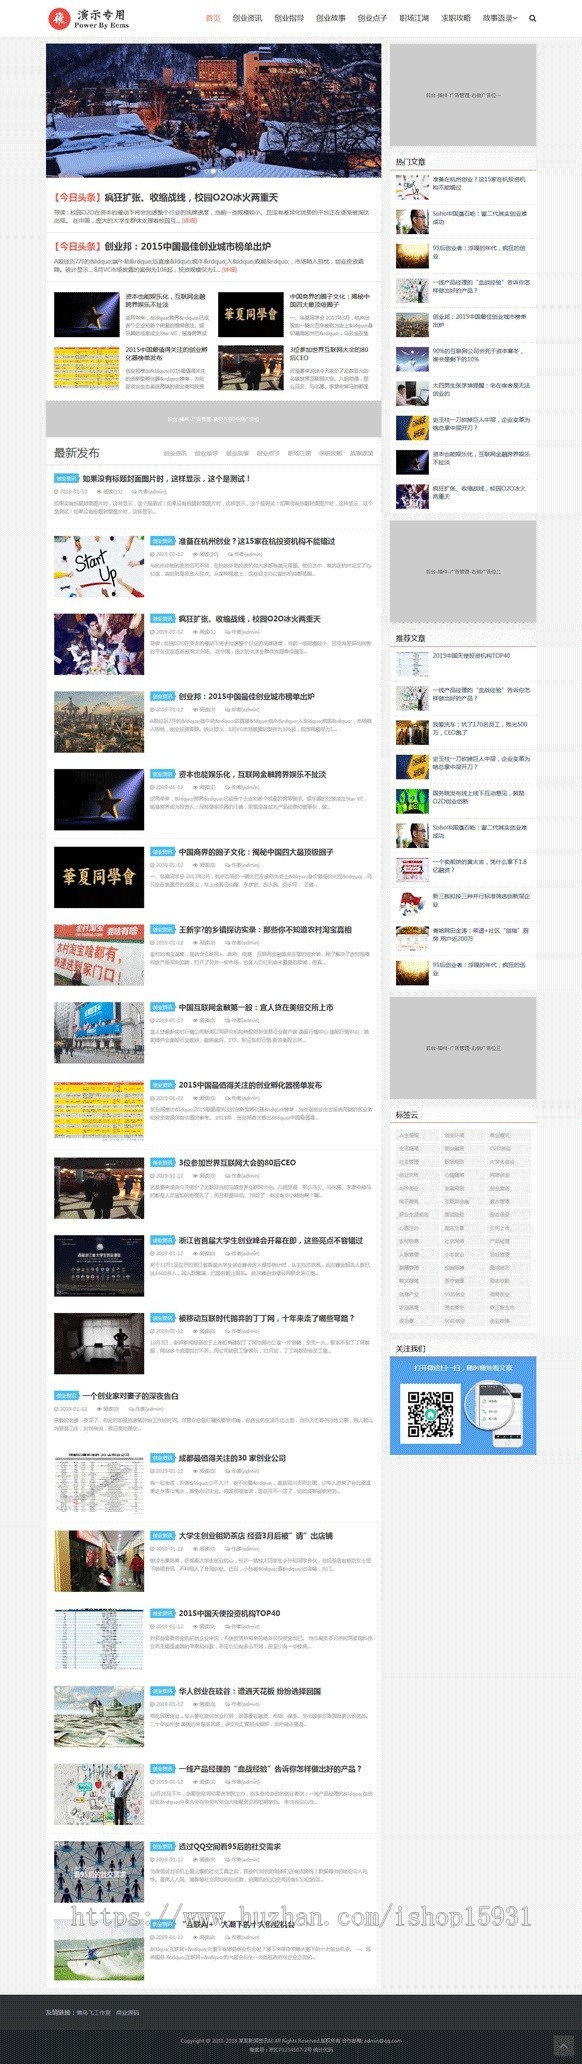
Task: Click the gold star thumbnail in article list
Action: (99, 800)
